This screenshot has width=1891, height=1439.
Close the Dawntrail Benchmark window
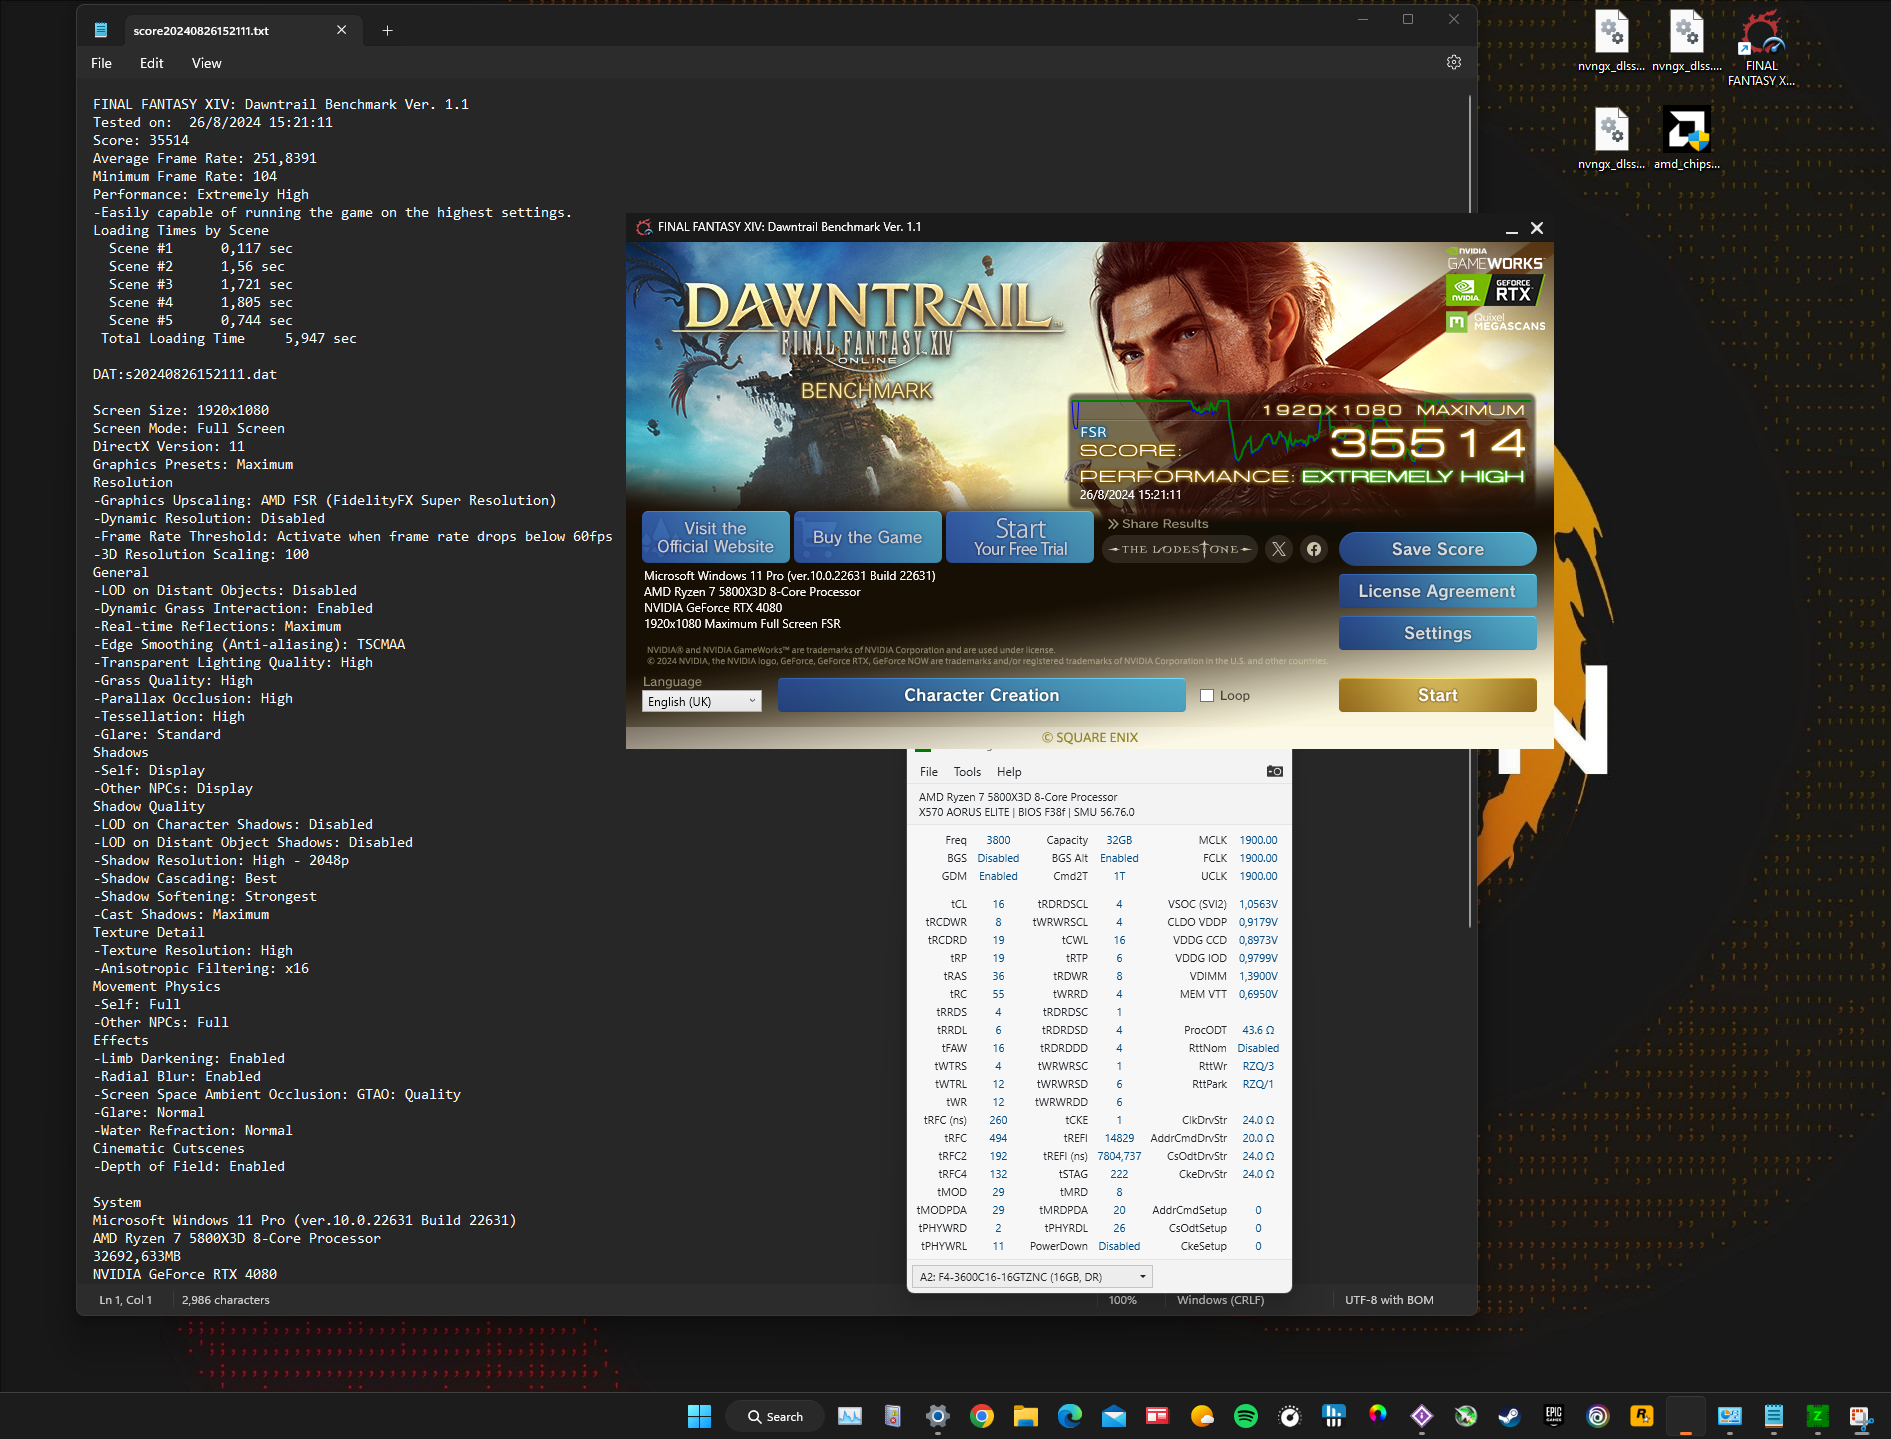(x=1537, y=228)
